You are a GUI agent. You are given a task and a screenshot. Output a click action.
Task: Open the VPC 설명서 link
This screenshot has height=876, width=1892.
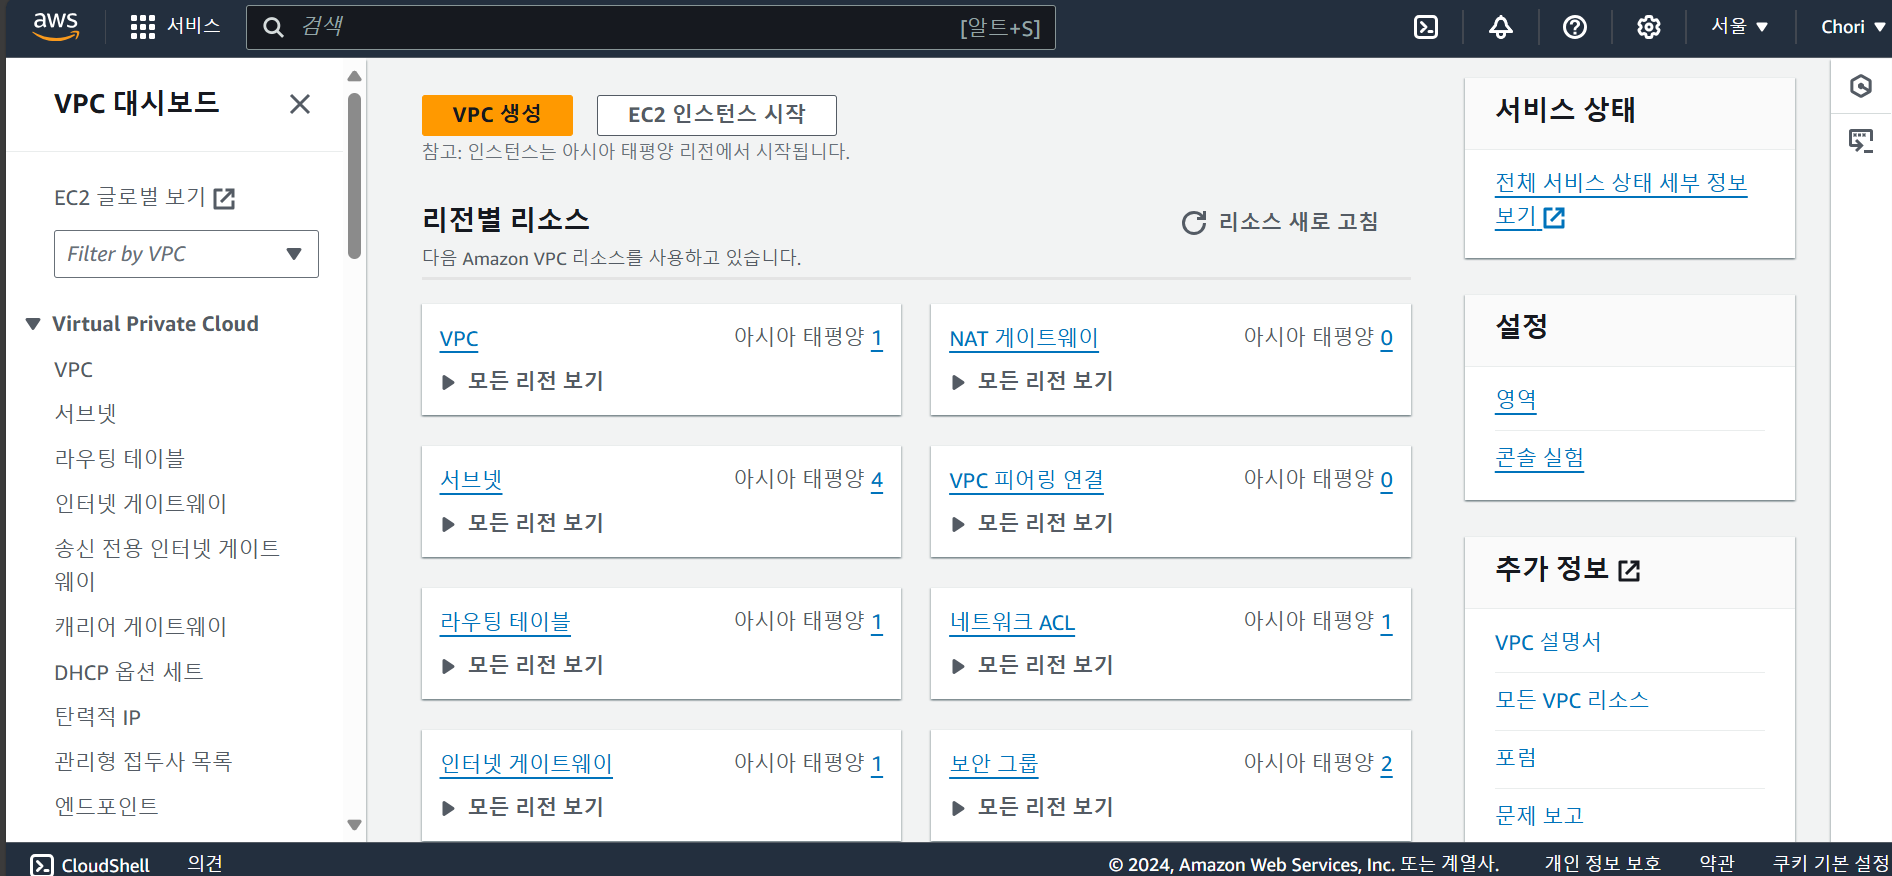1548,642
